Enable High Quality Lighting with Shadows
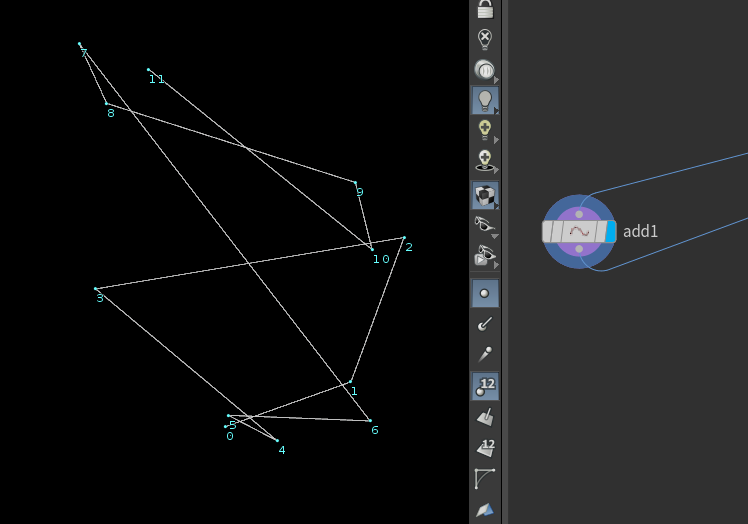This screenshot has height=524, width=748. (485, 160)
